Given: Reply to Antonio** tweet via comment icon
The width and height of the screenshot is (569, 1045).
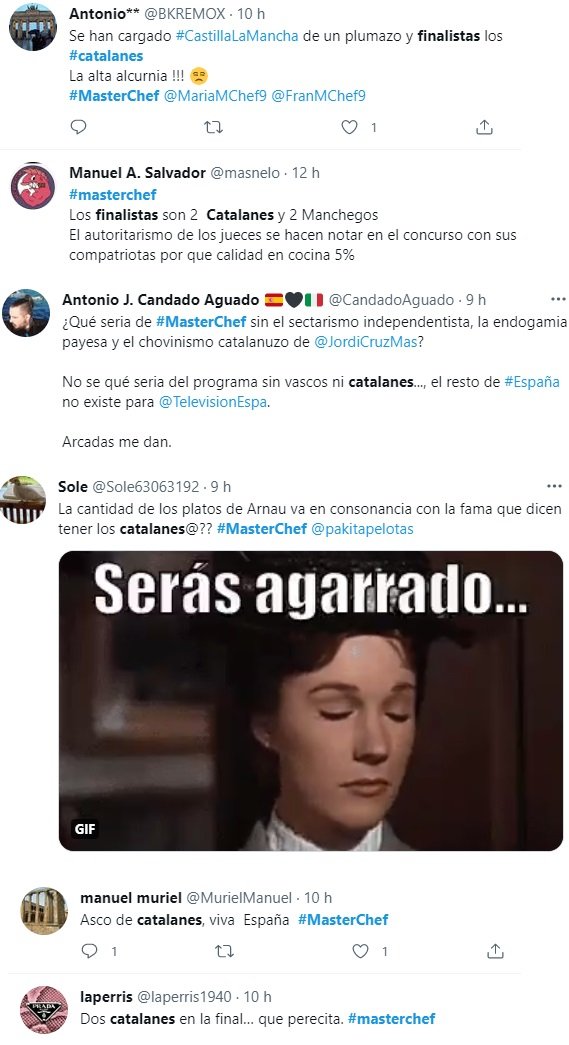Looking at the screenshot, I should point(79,127).
